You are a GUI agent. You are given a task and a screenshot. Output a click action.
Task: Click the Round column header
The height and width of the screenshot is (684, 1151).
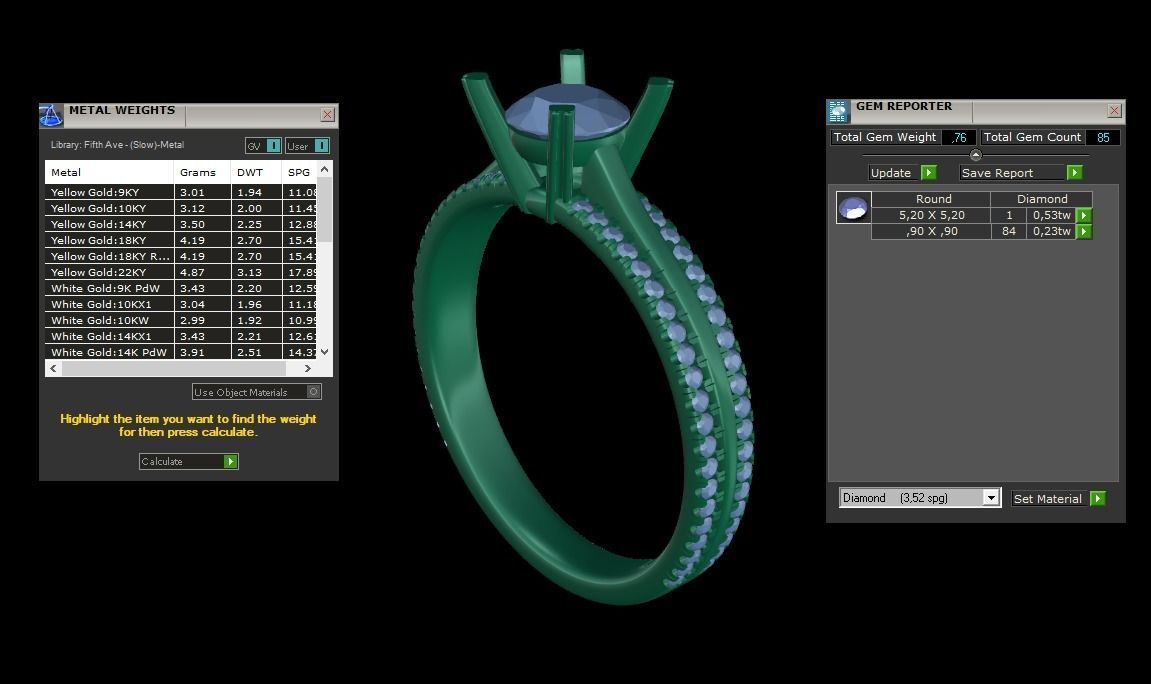tap(931, 199)
